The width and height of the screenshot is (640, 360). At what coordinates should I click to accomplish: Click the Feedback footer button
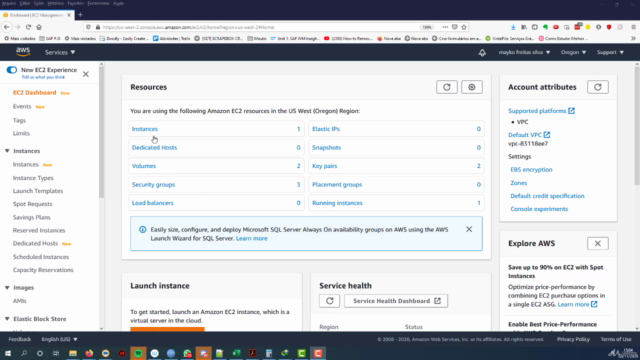(x=20, y=339)
